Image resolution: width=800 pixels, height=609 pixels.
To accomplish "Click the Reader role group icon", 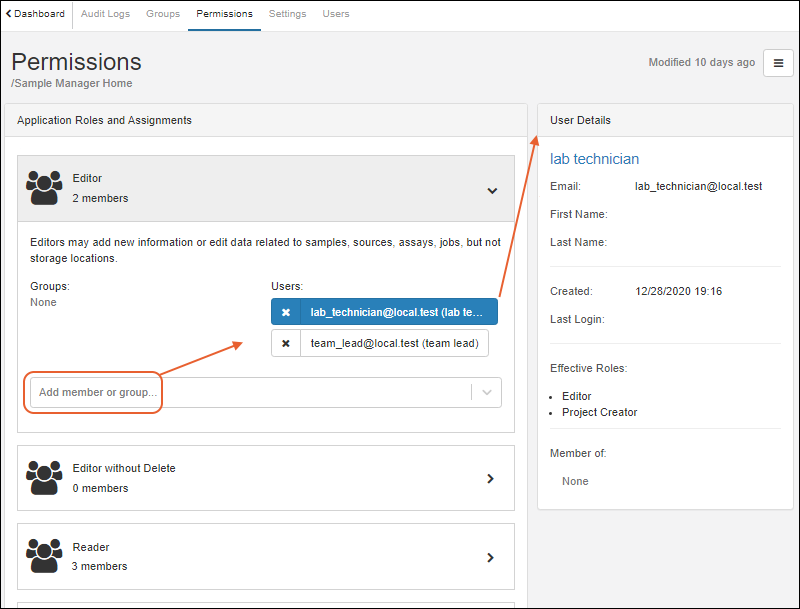I will click(44, 556).
